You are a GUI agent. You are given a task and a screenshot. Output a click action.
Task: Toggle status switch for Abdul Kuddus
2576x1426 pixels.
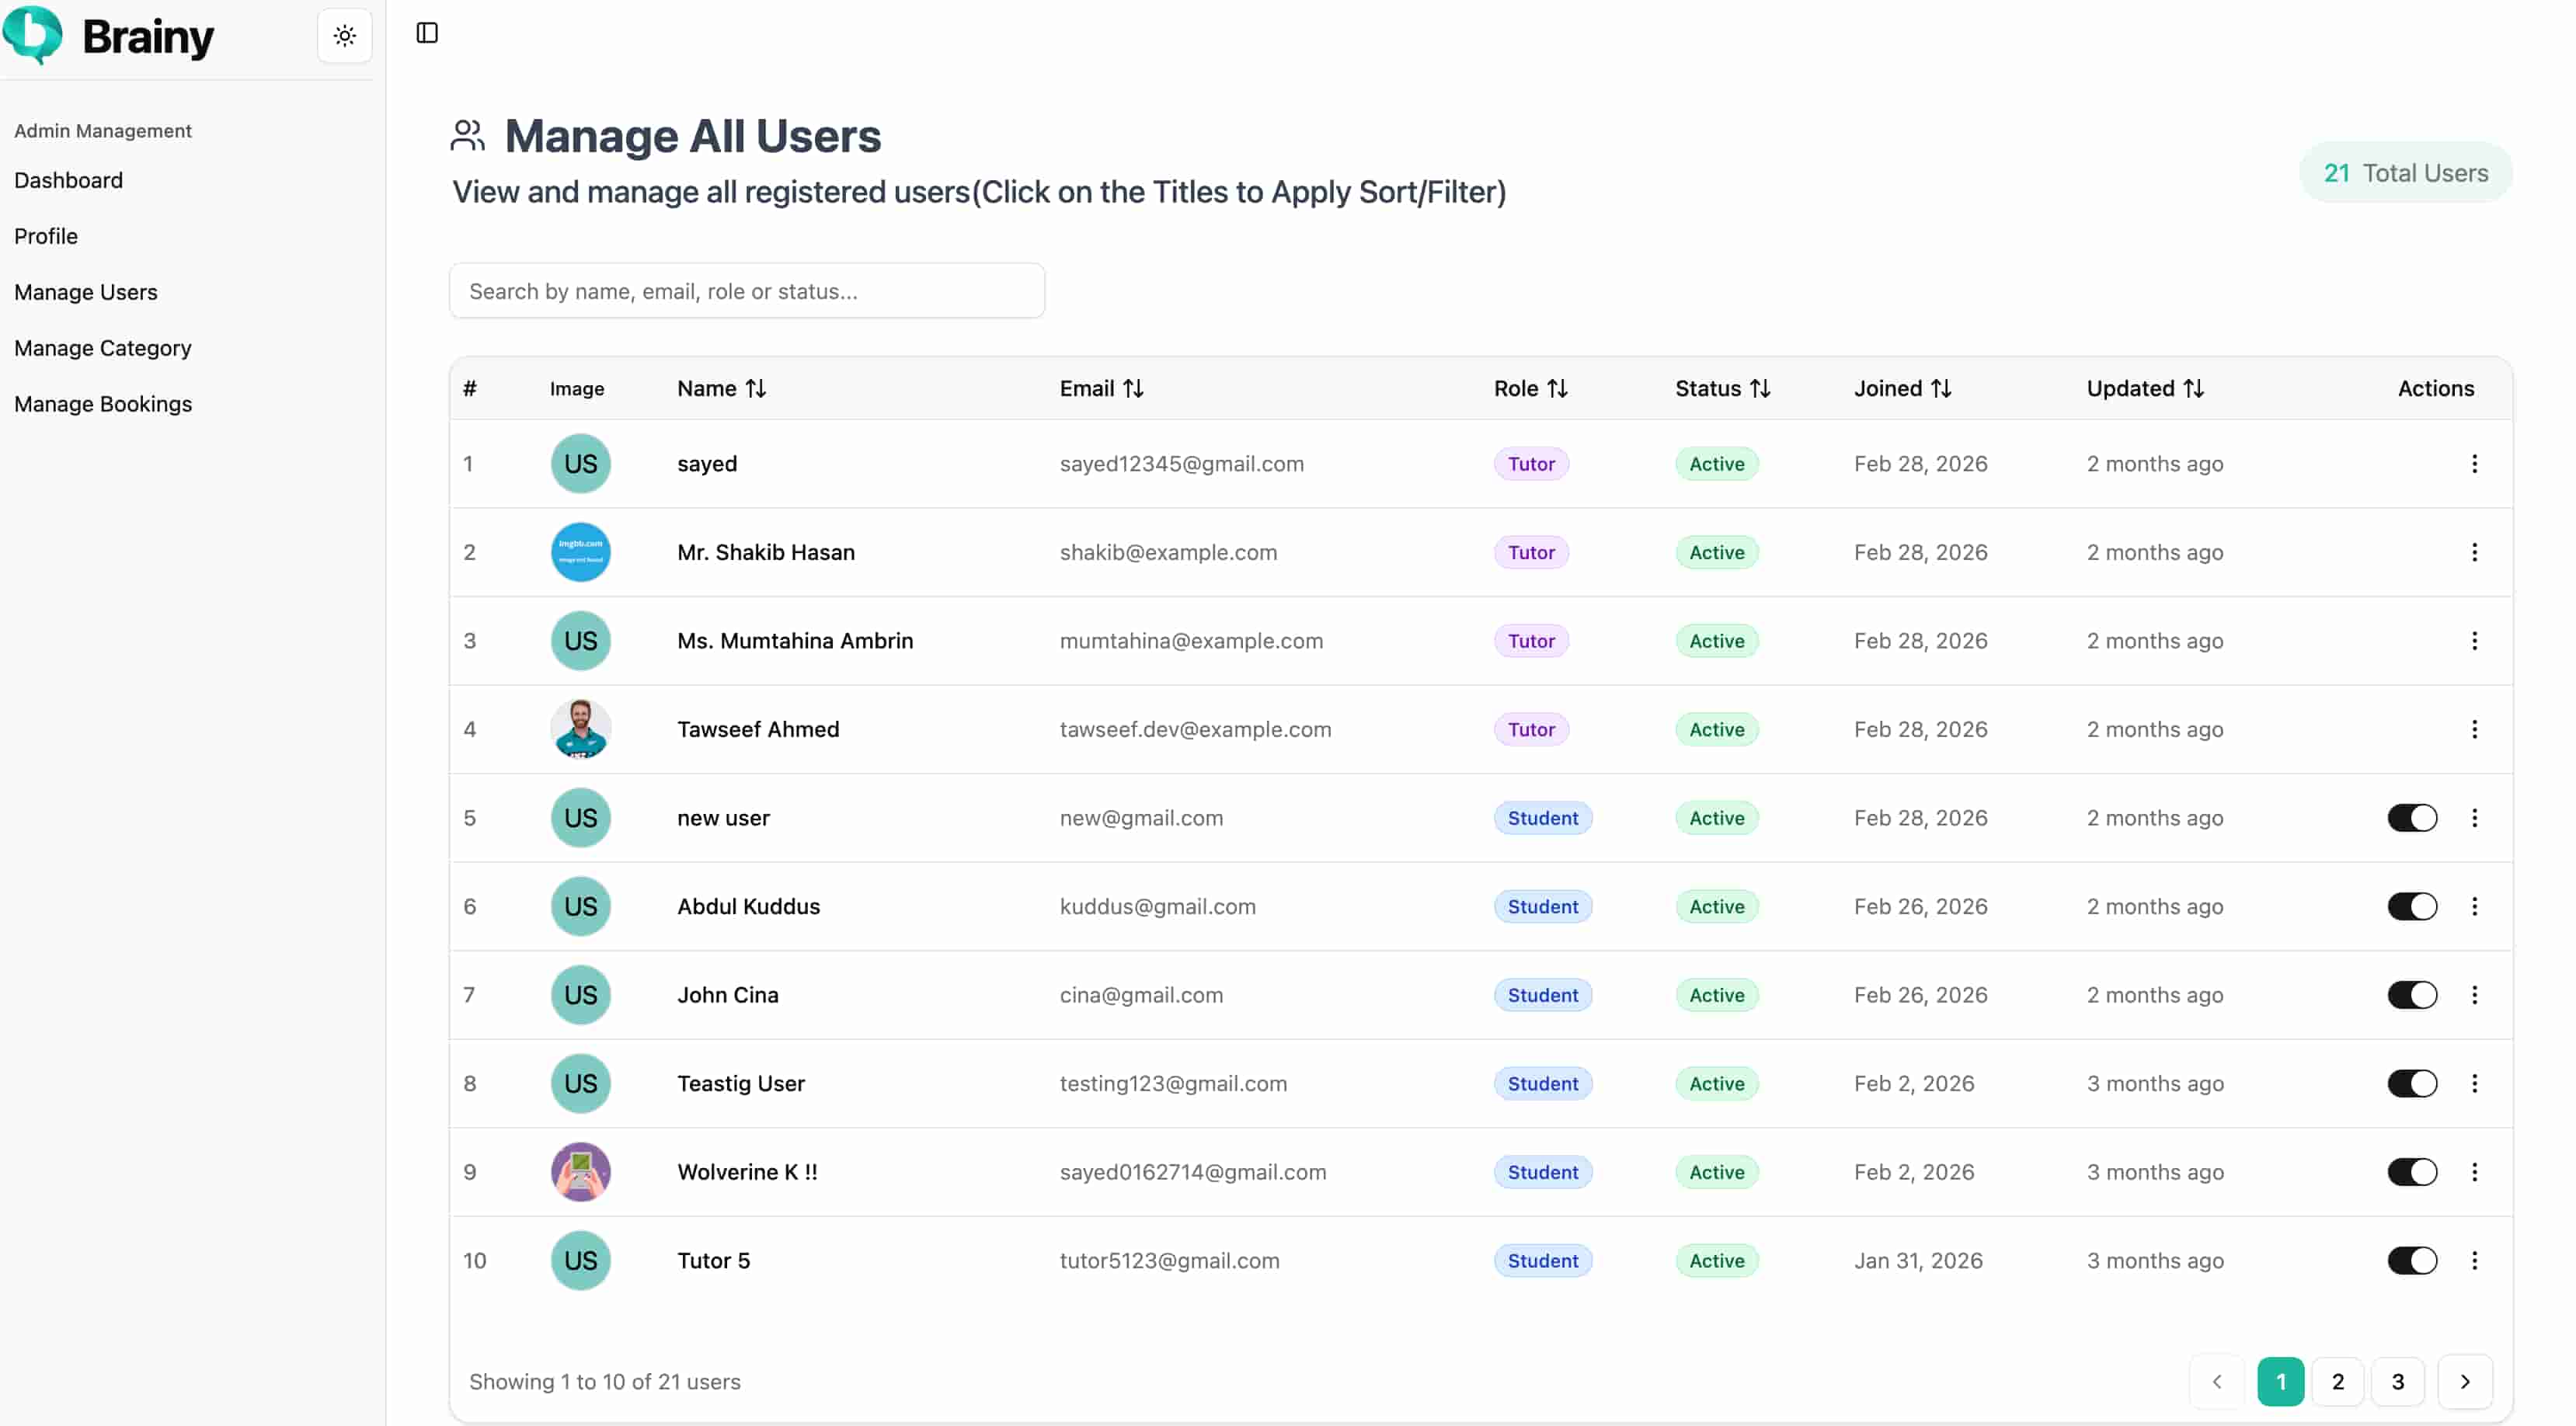point(2412,906)
